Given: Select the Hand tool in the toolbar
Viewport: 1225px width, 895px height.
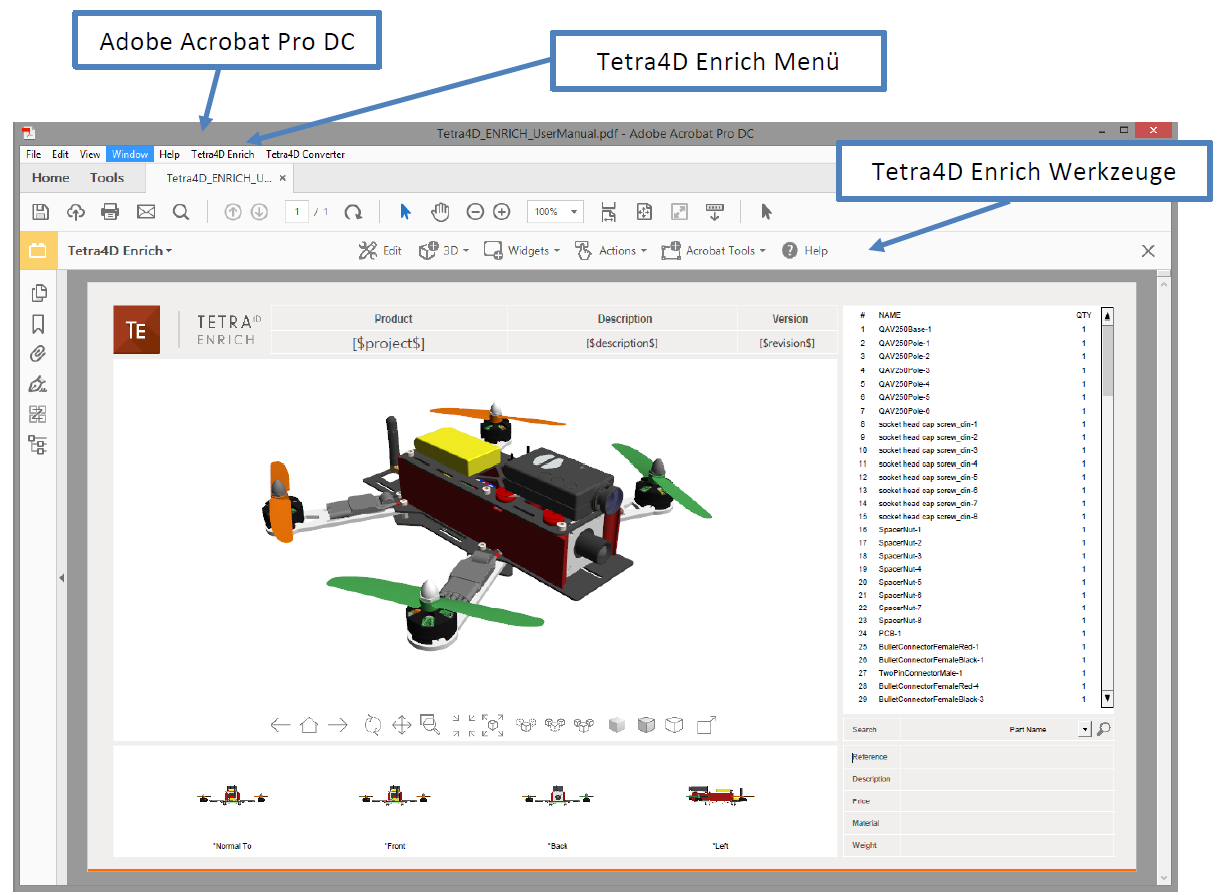Looking at the screenshot, I should point(440,212).
